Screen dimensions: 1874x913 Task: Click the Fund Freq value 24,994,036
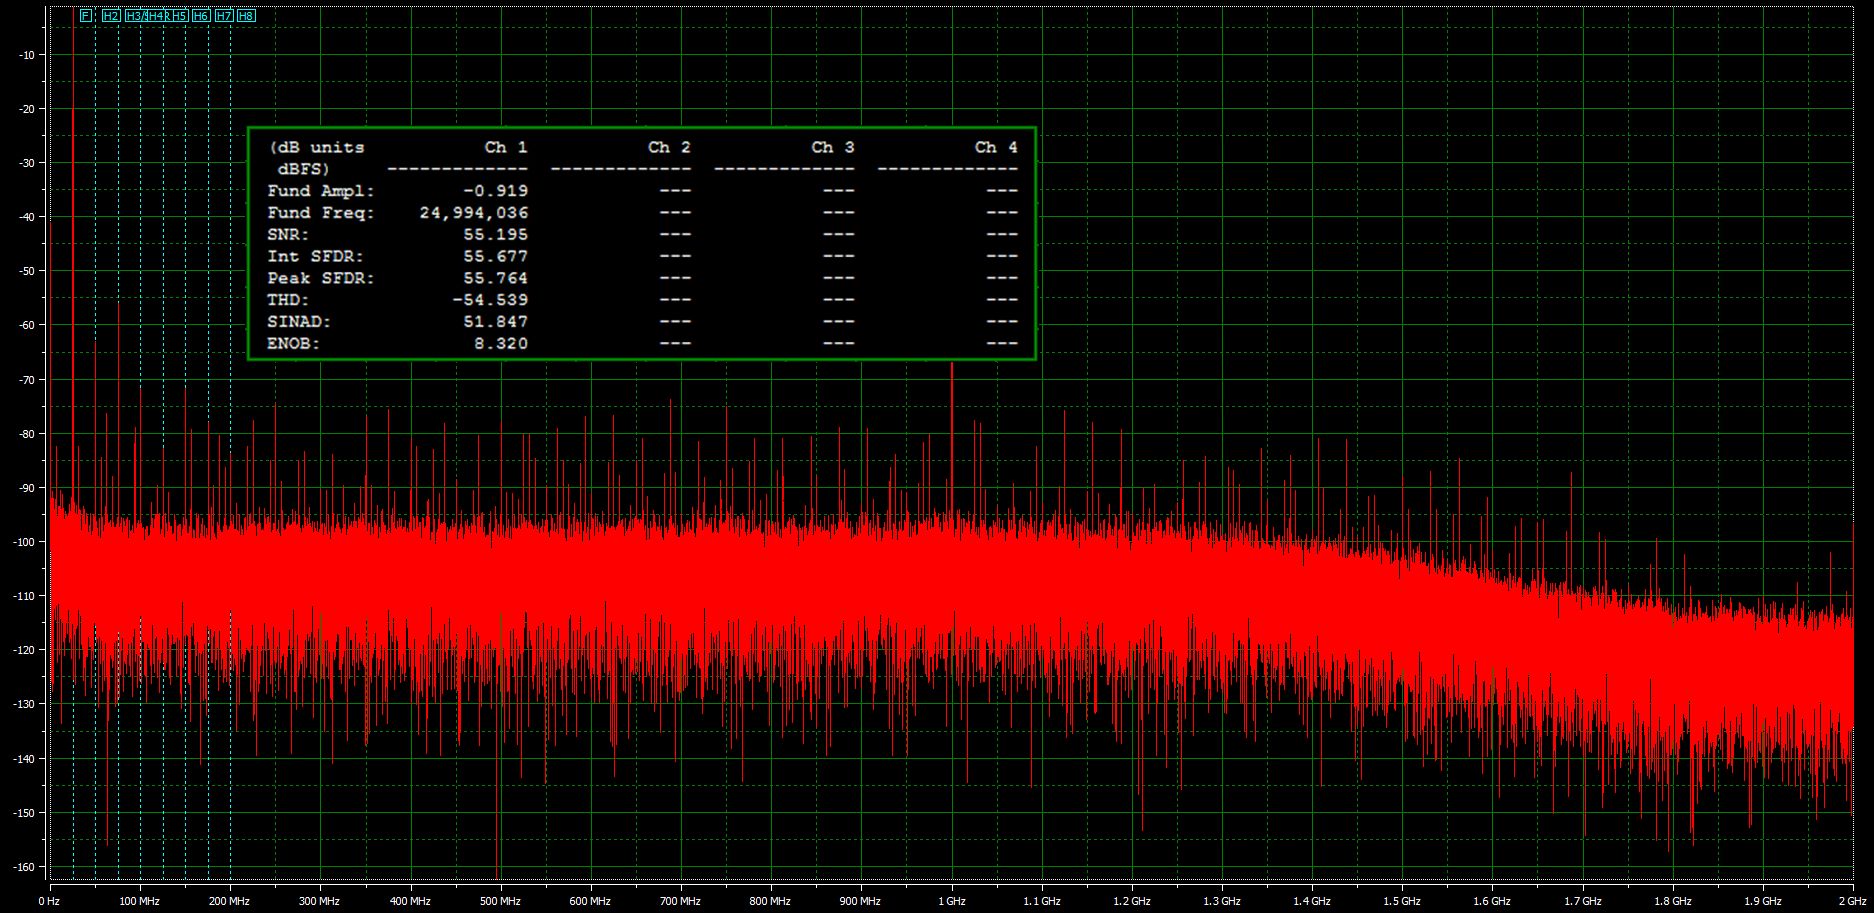pos(474,213)
